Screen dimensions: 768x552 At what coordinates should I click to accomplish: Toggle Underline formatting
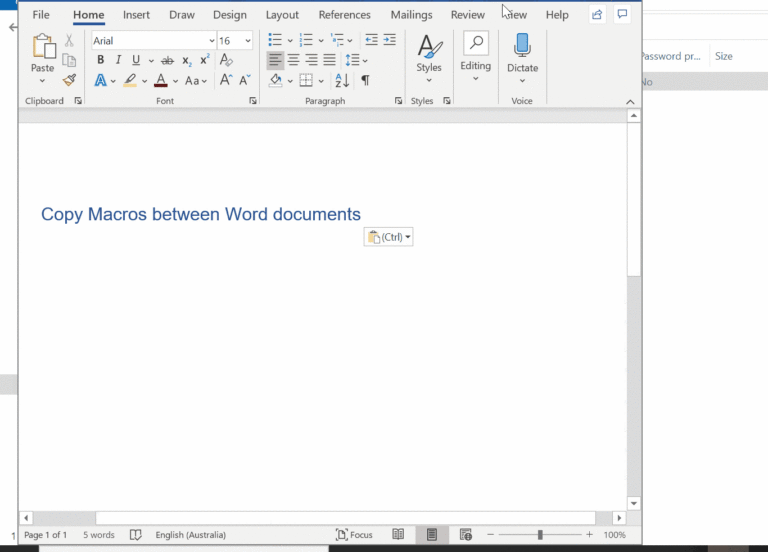click(x=136, y=60)
